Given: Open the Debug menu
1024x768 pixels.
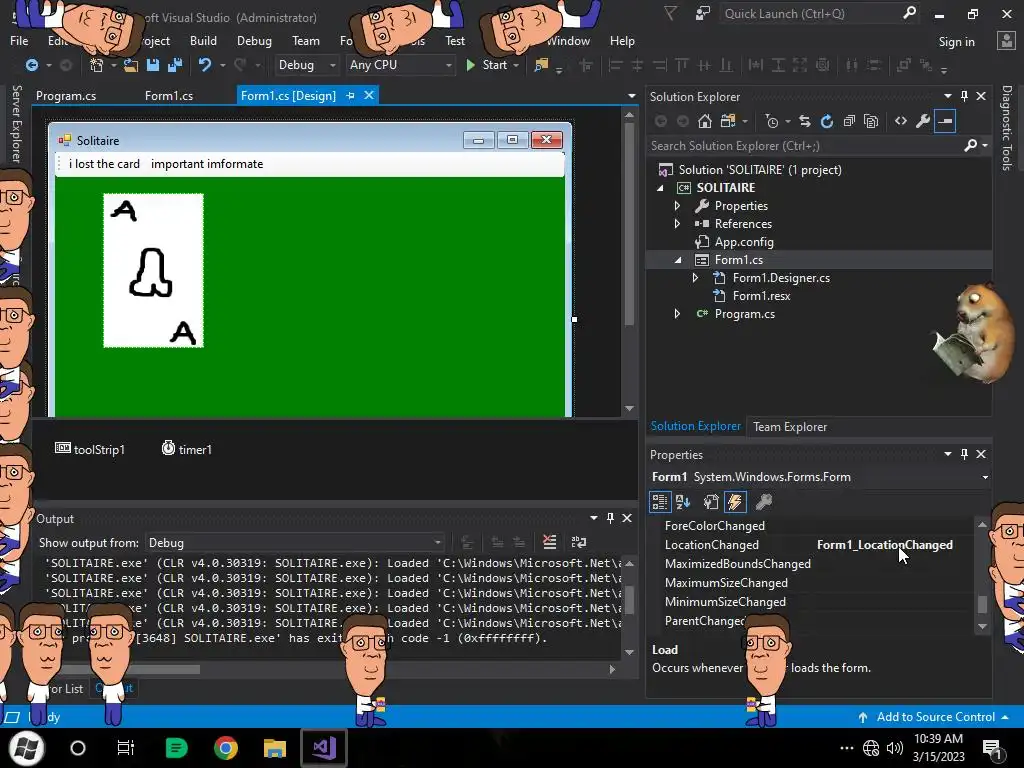Looking at the screenshot, I should coord(254,40).
